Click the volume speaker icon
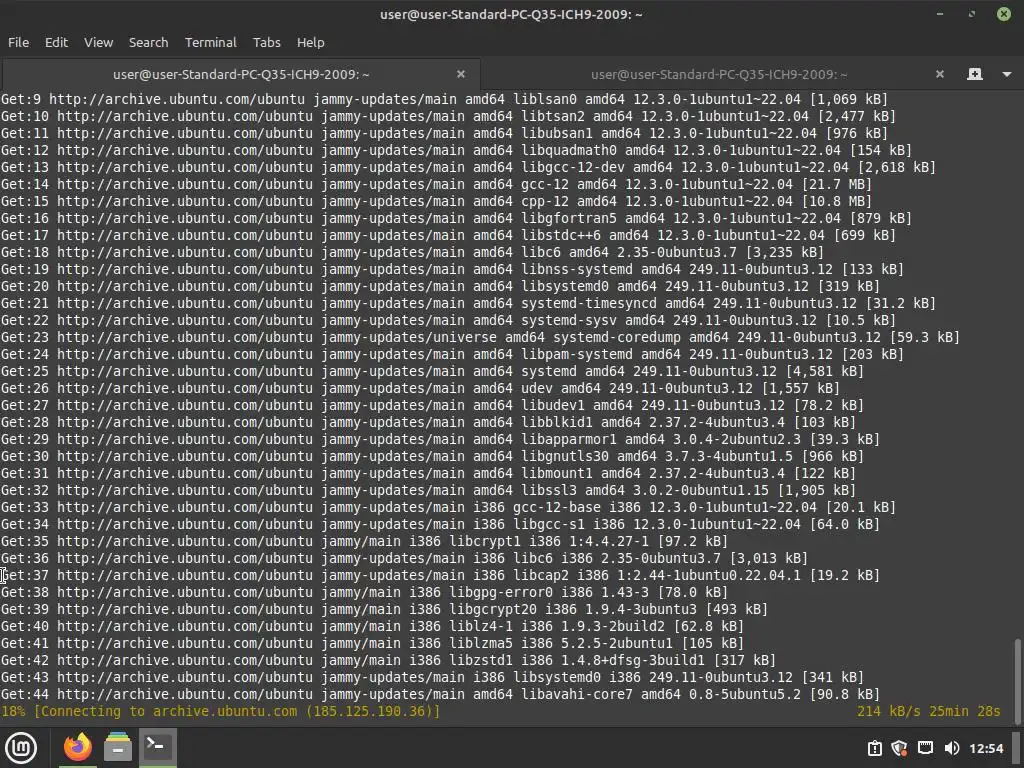This screenshot has height=768, width=1024. click(x=952, y=748)
